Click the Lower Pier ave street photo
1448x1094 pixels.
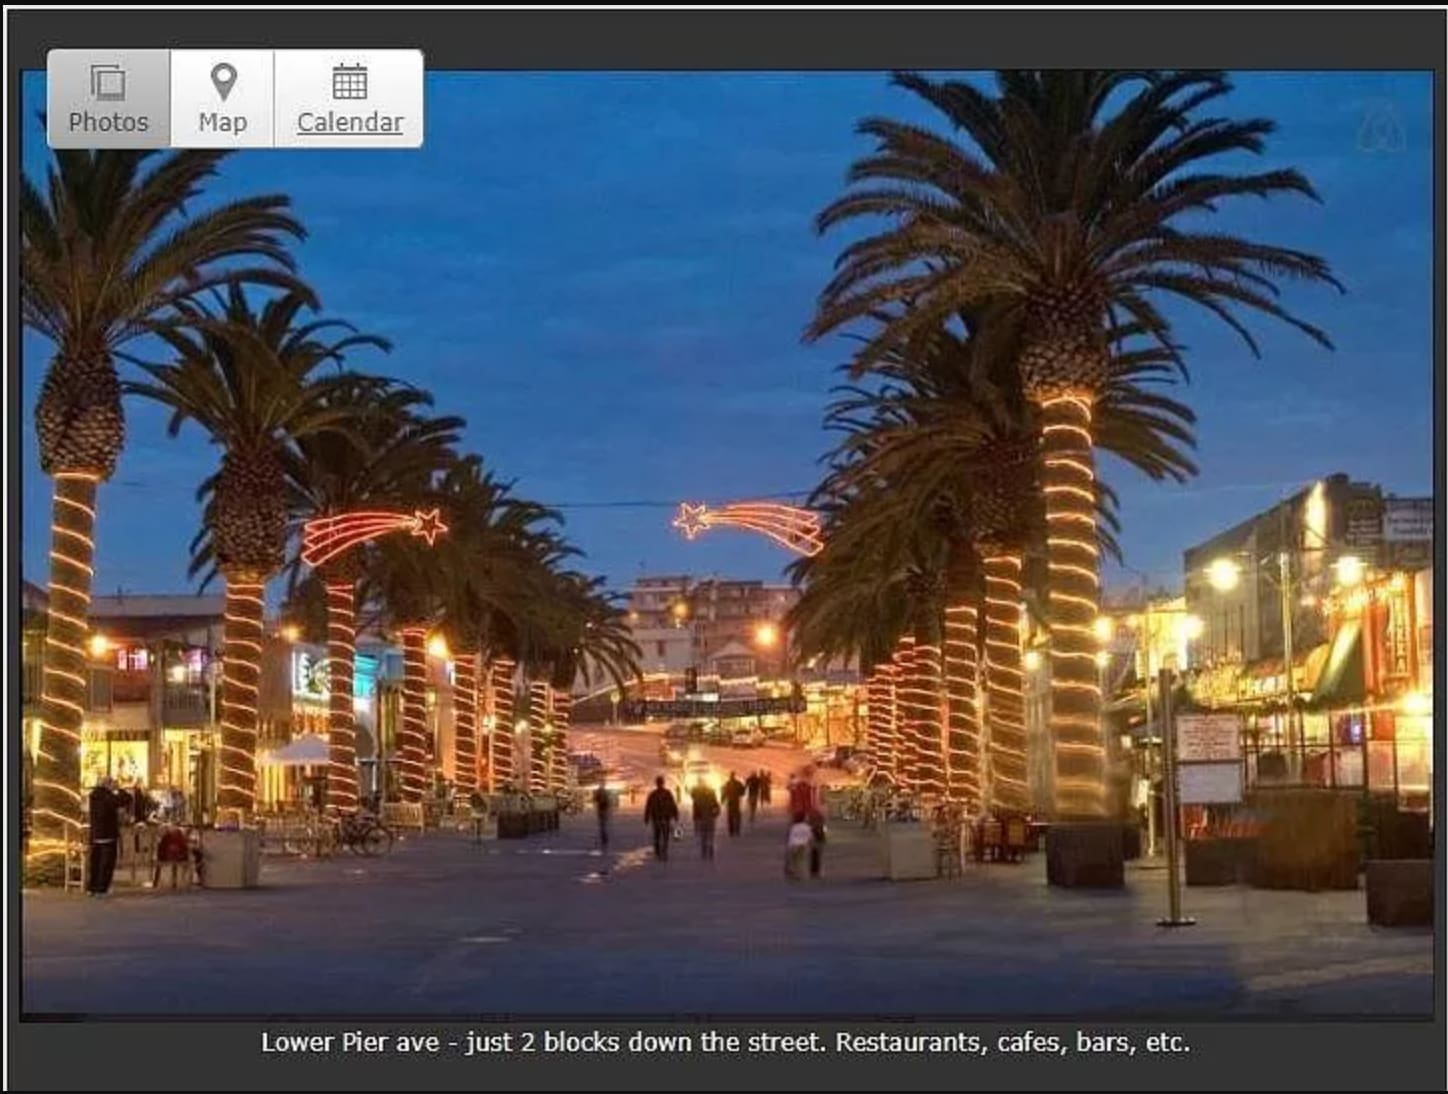pos(727,545)
